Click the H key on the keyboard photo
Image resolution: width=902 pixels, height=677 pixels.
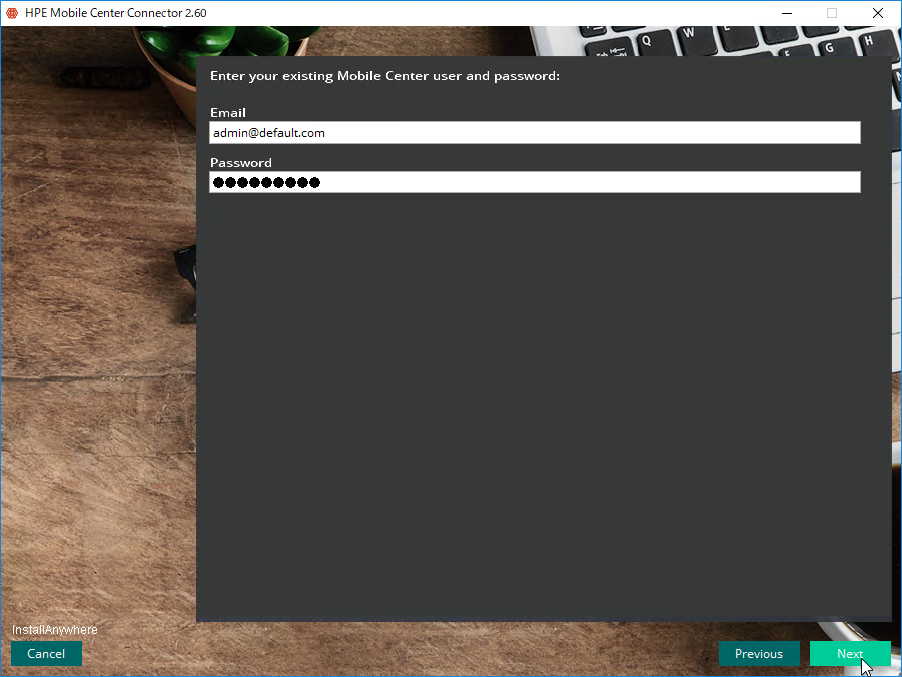(x=869, y=40)
